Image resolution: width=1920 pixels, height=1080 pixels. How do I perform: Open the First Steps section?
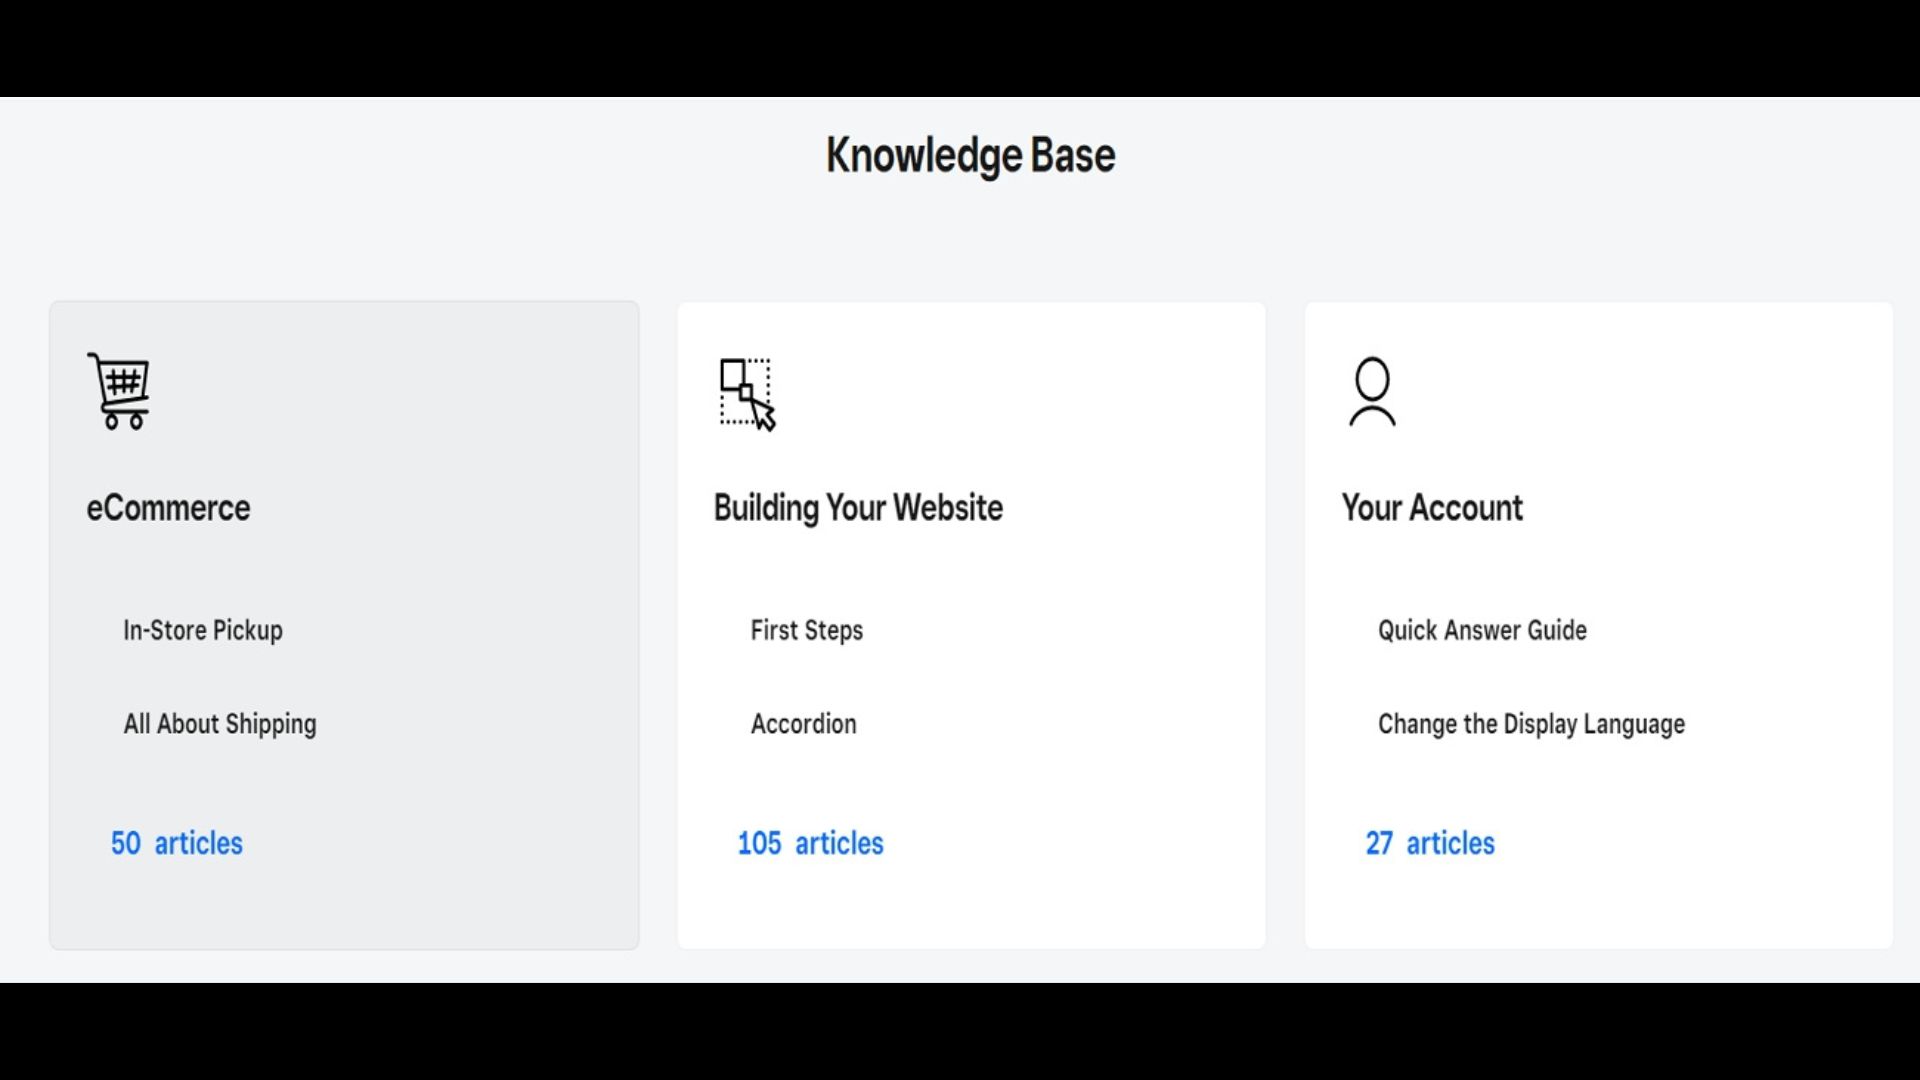(806, 630)
